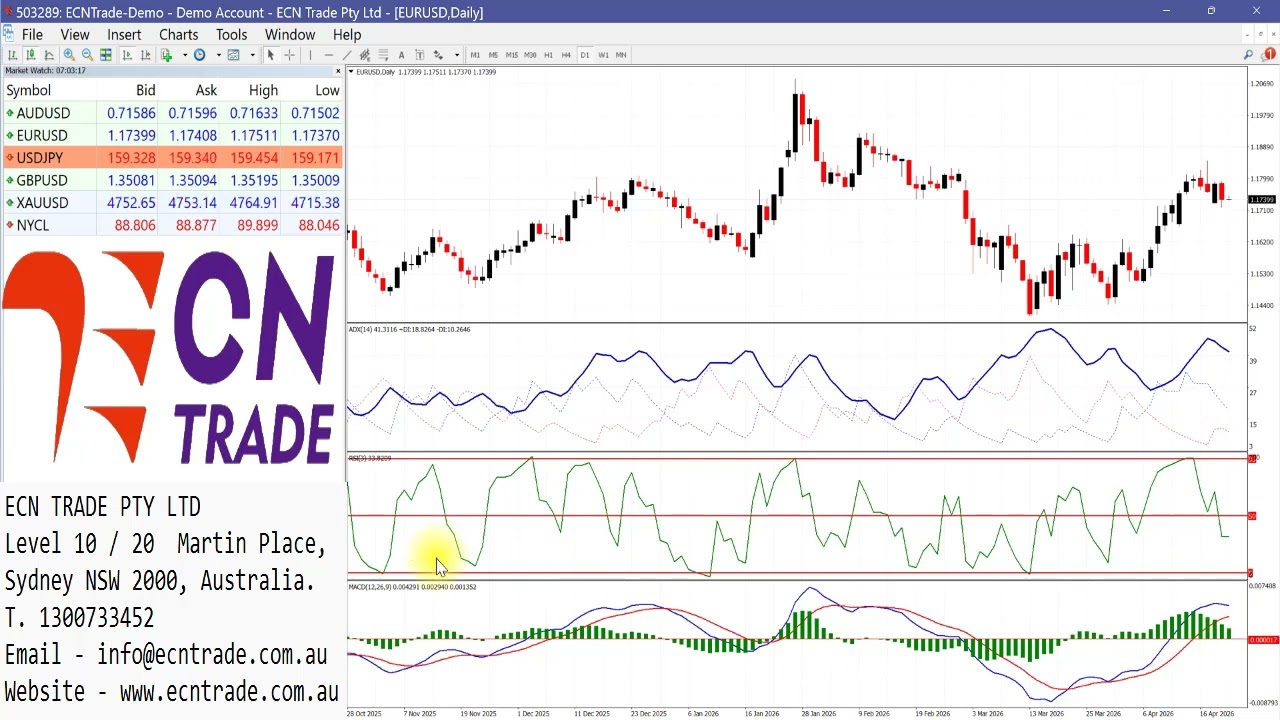
Task: Switch chart to line chart style
Action: pos(49,55)
